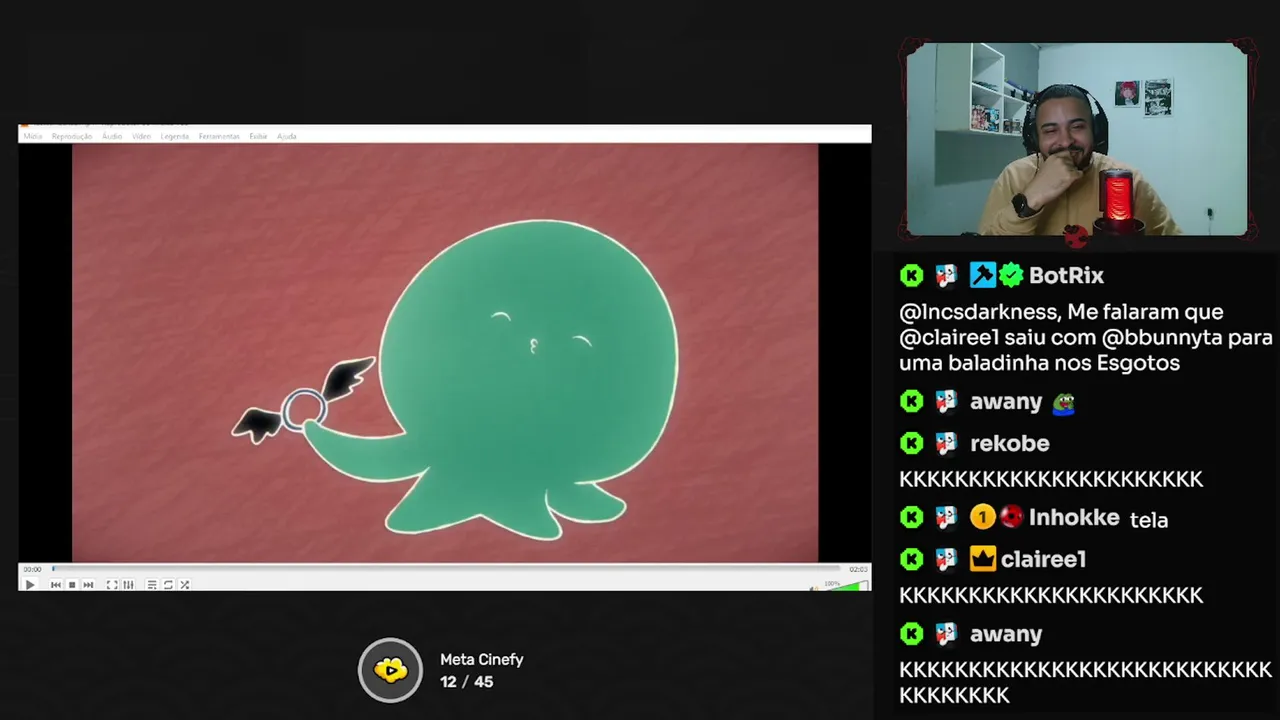Click the first awany username with emote
The image size is (1280, 720).
click(1006, 402)
